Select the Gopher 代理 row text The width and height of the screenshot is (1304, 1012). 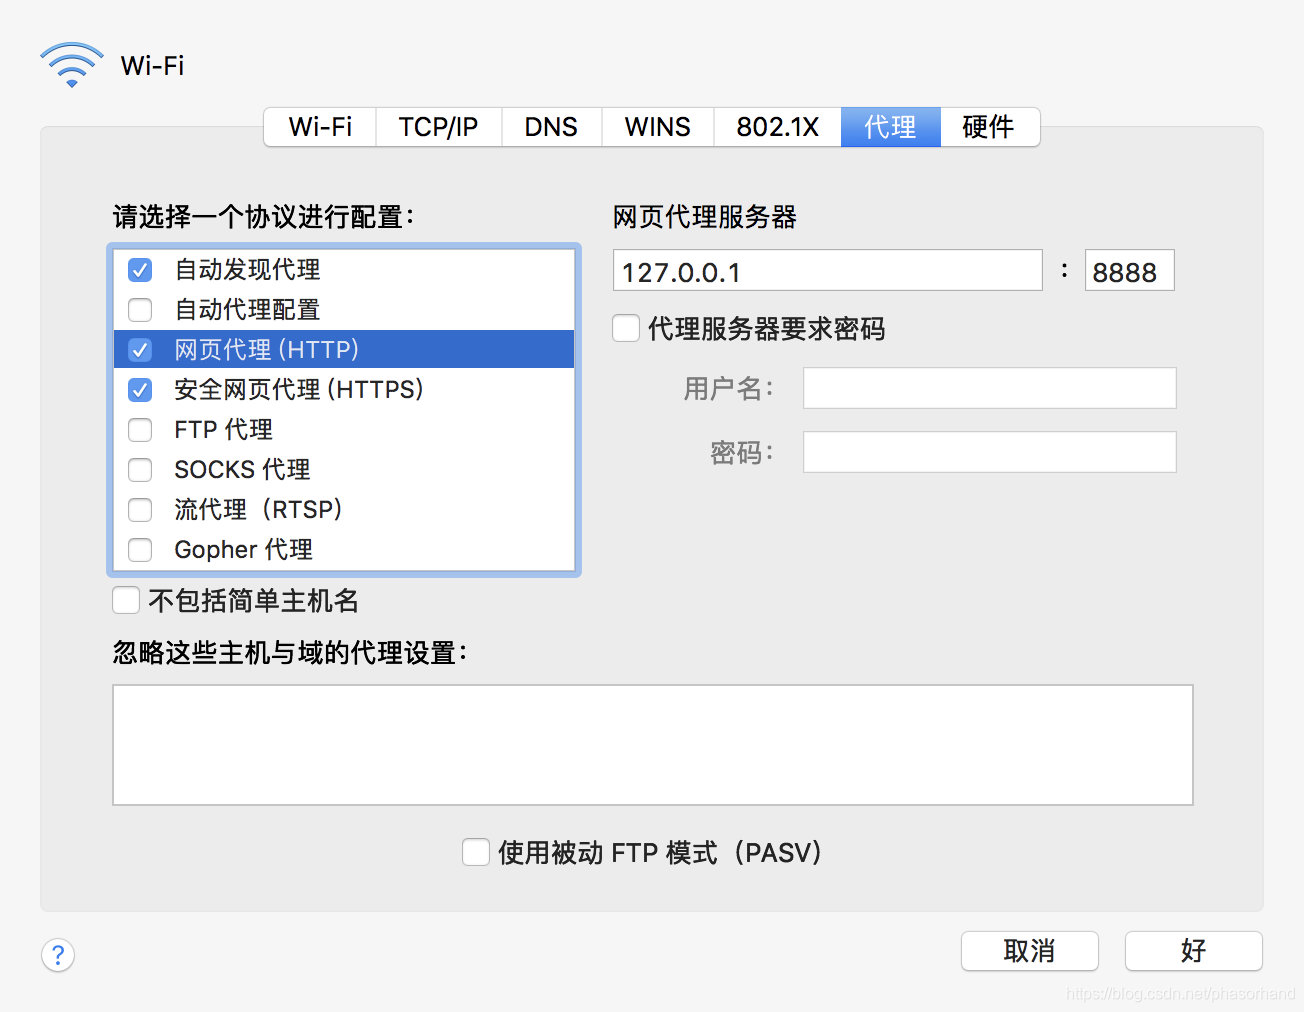[243, 550]
